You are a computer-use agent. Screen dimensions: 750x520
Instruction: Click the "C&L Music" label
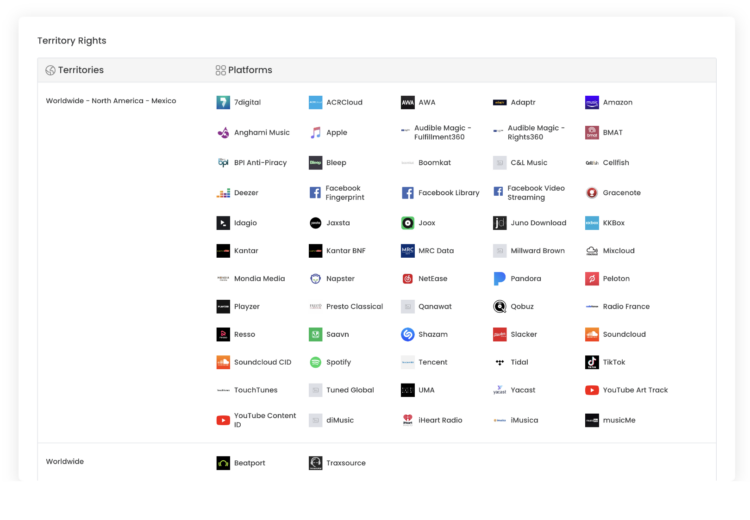coord(529,163)
